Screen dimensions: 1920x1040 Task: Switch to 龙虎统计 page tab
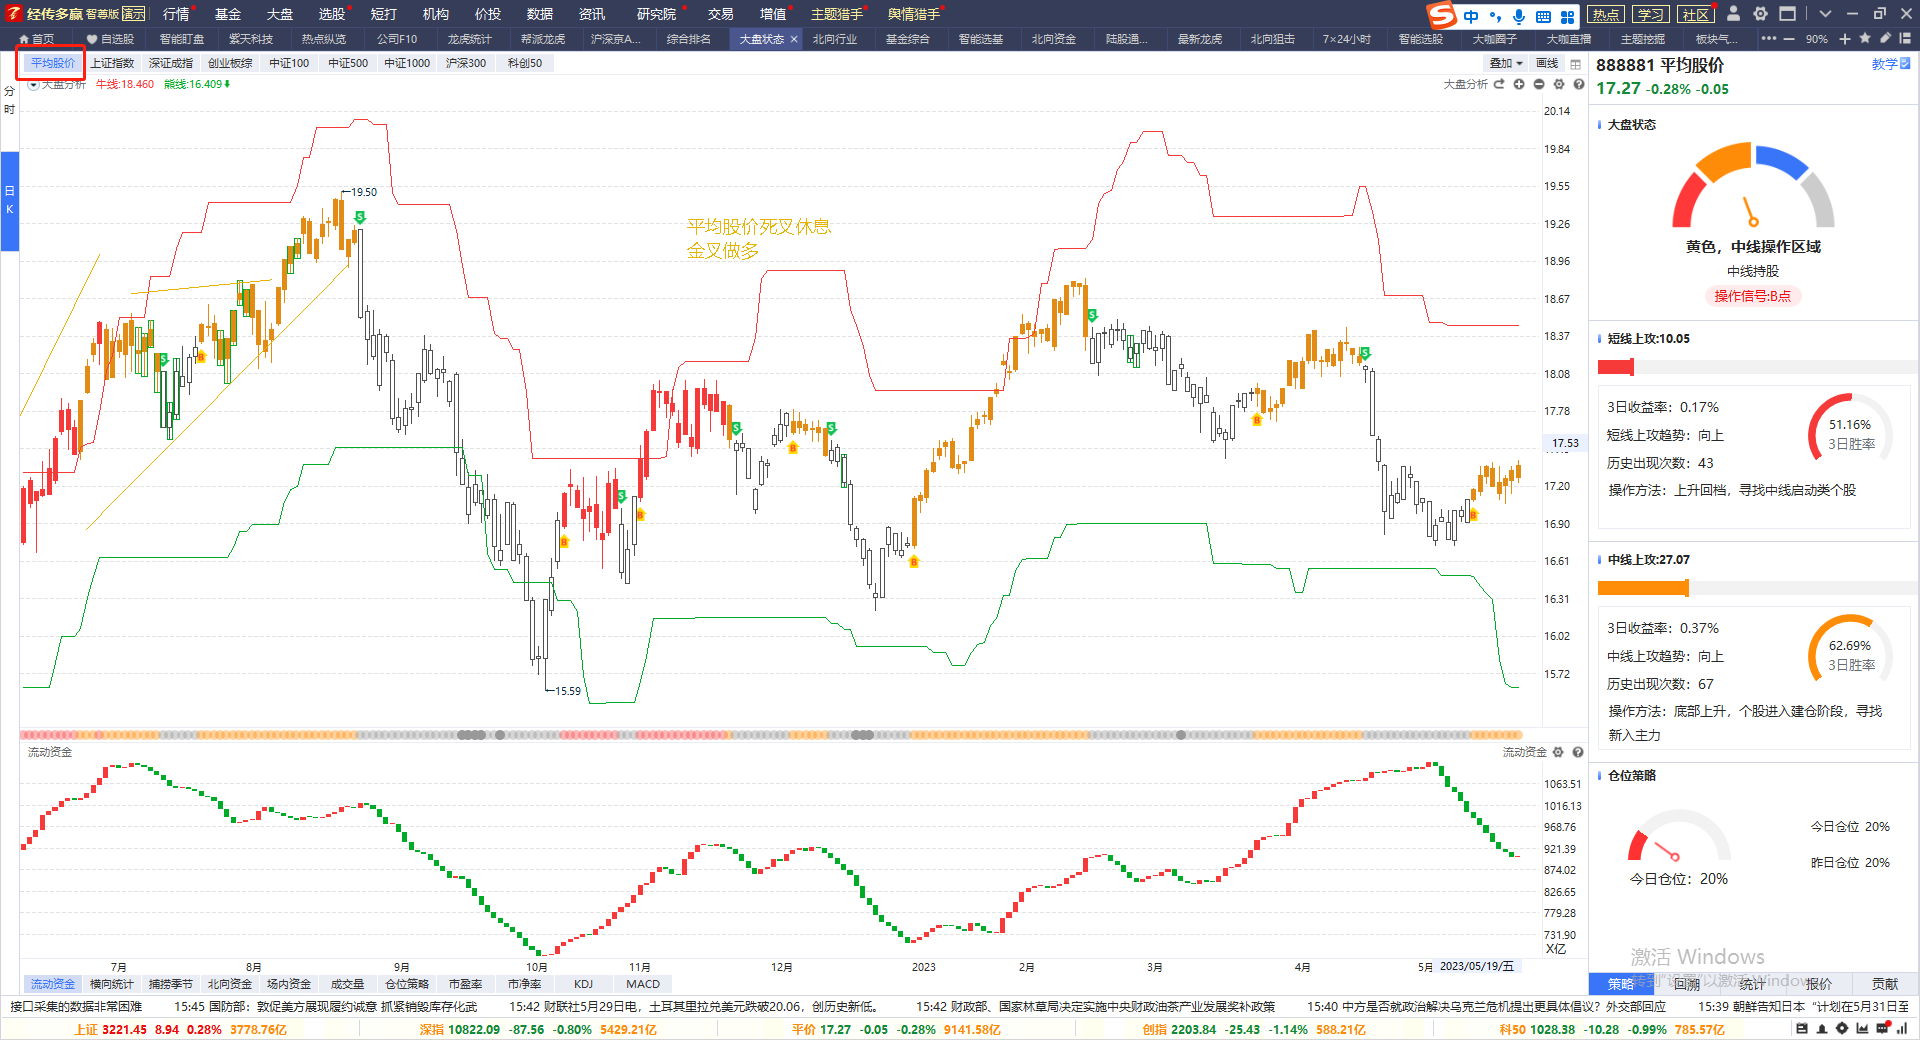(x=469, y=39)
